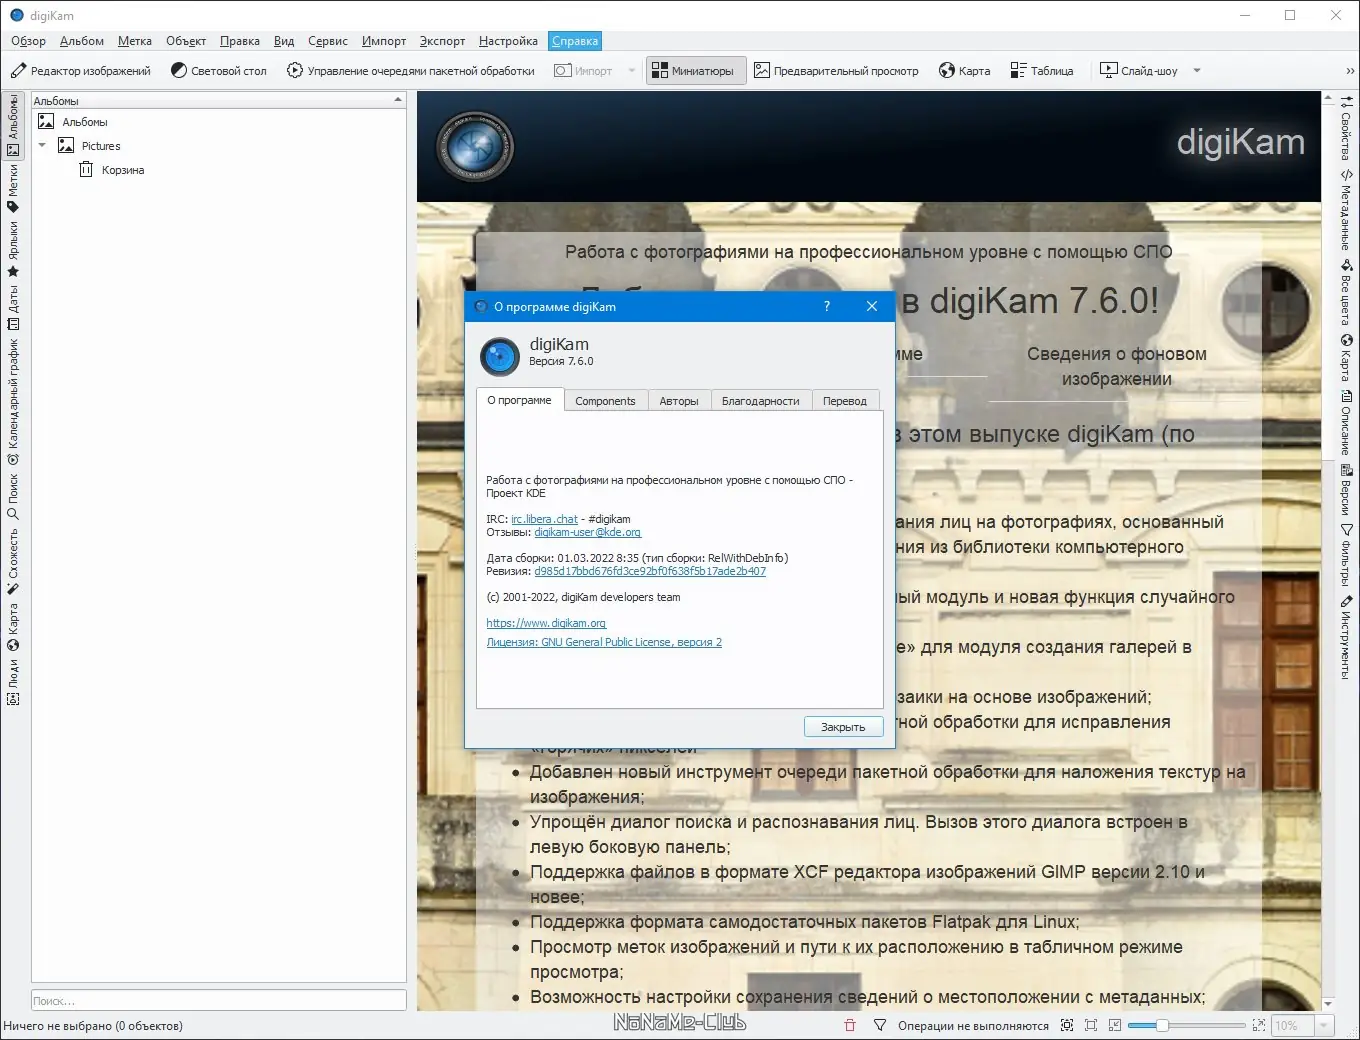Open the batch queue manager toolbar button
Viewport: 1360px width, 1040px height.
411,71
